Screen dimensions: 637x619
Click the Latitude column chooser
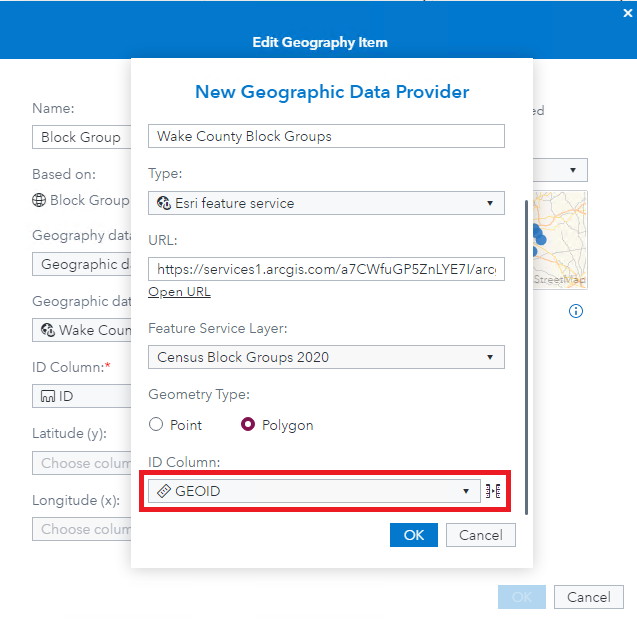(82, 463)
